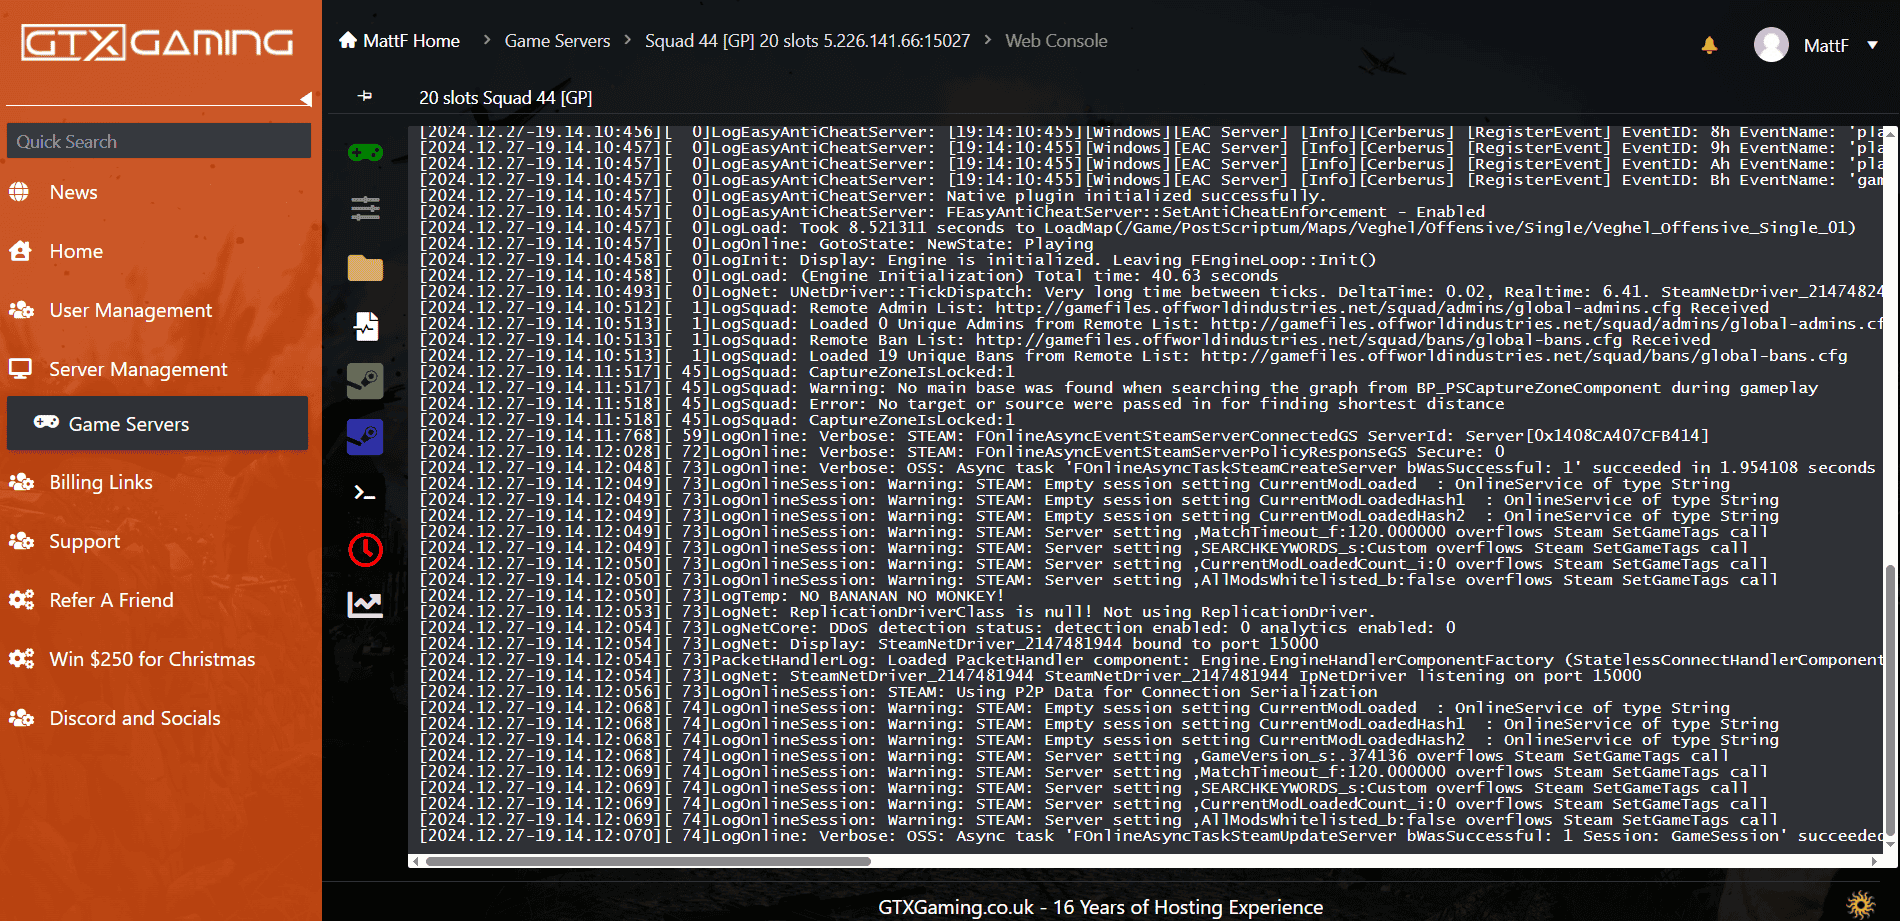The height and width of the screenshot is (921, 1900).
Task: Click the horizontal scrollbar left arrow
Action: click(x=415, y=861)
